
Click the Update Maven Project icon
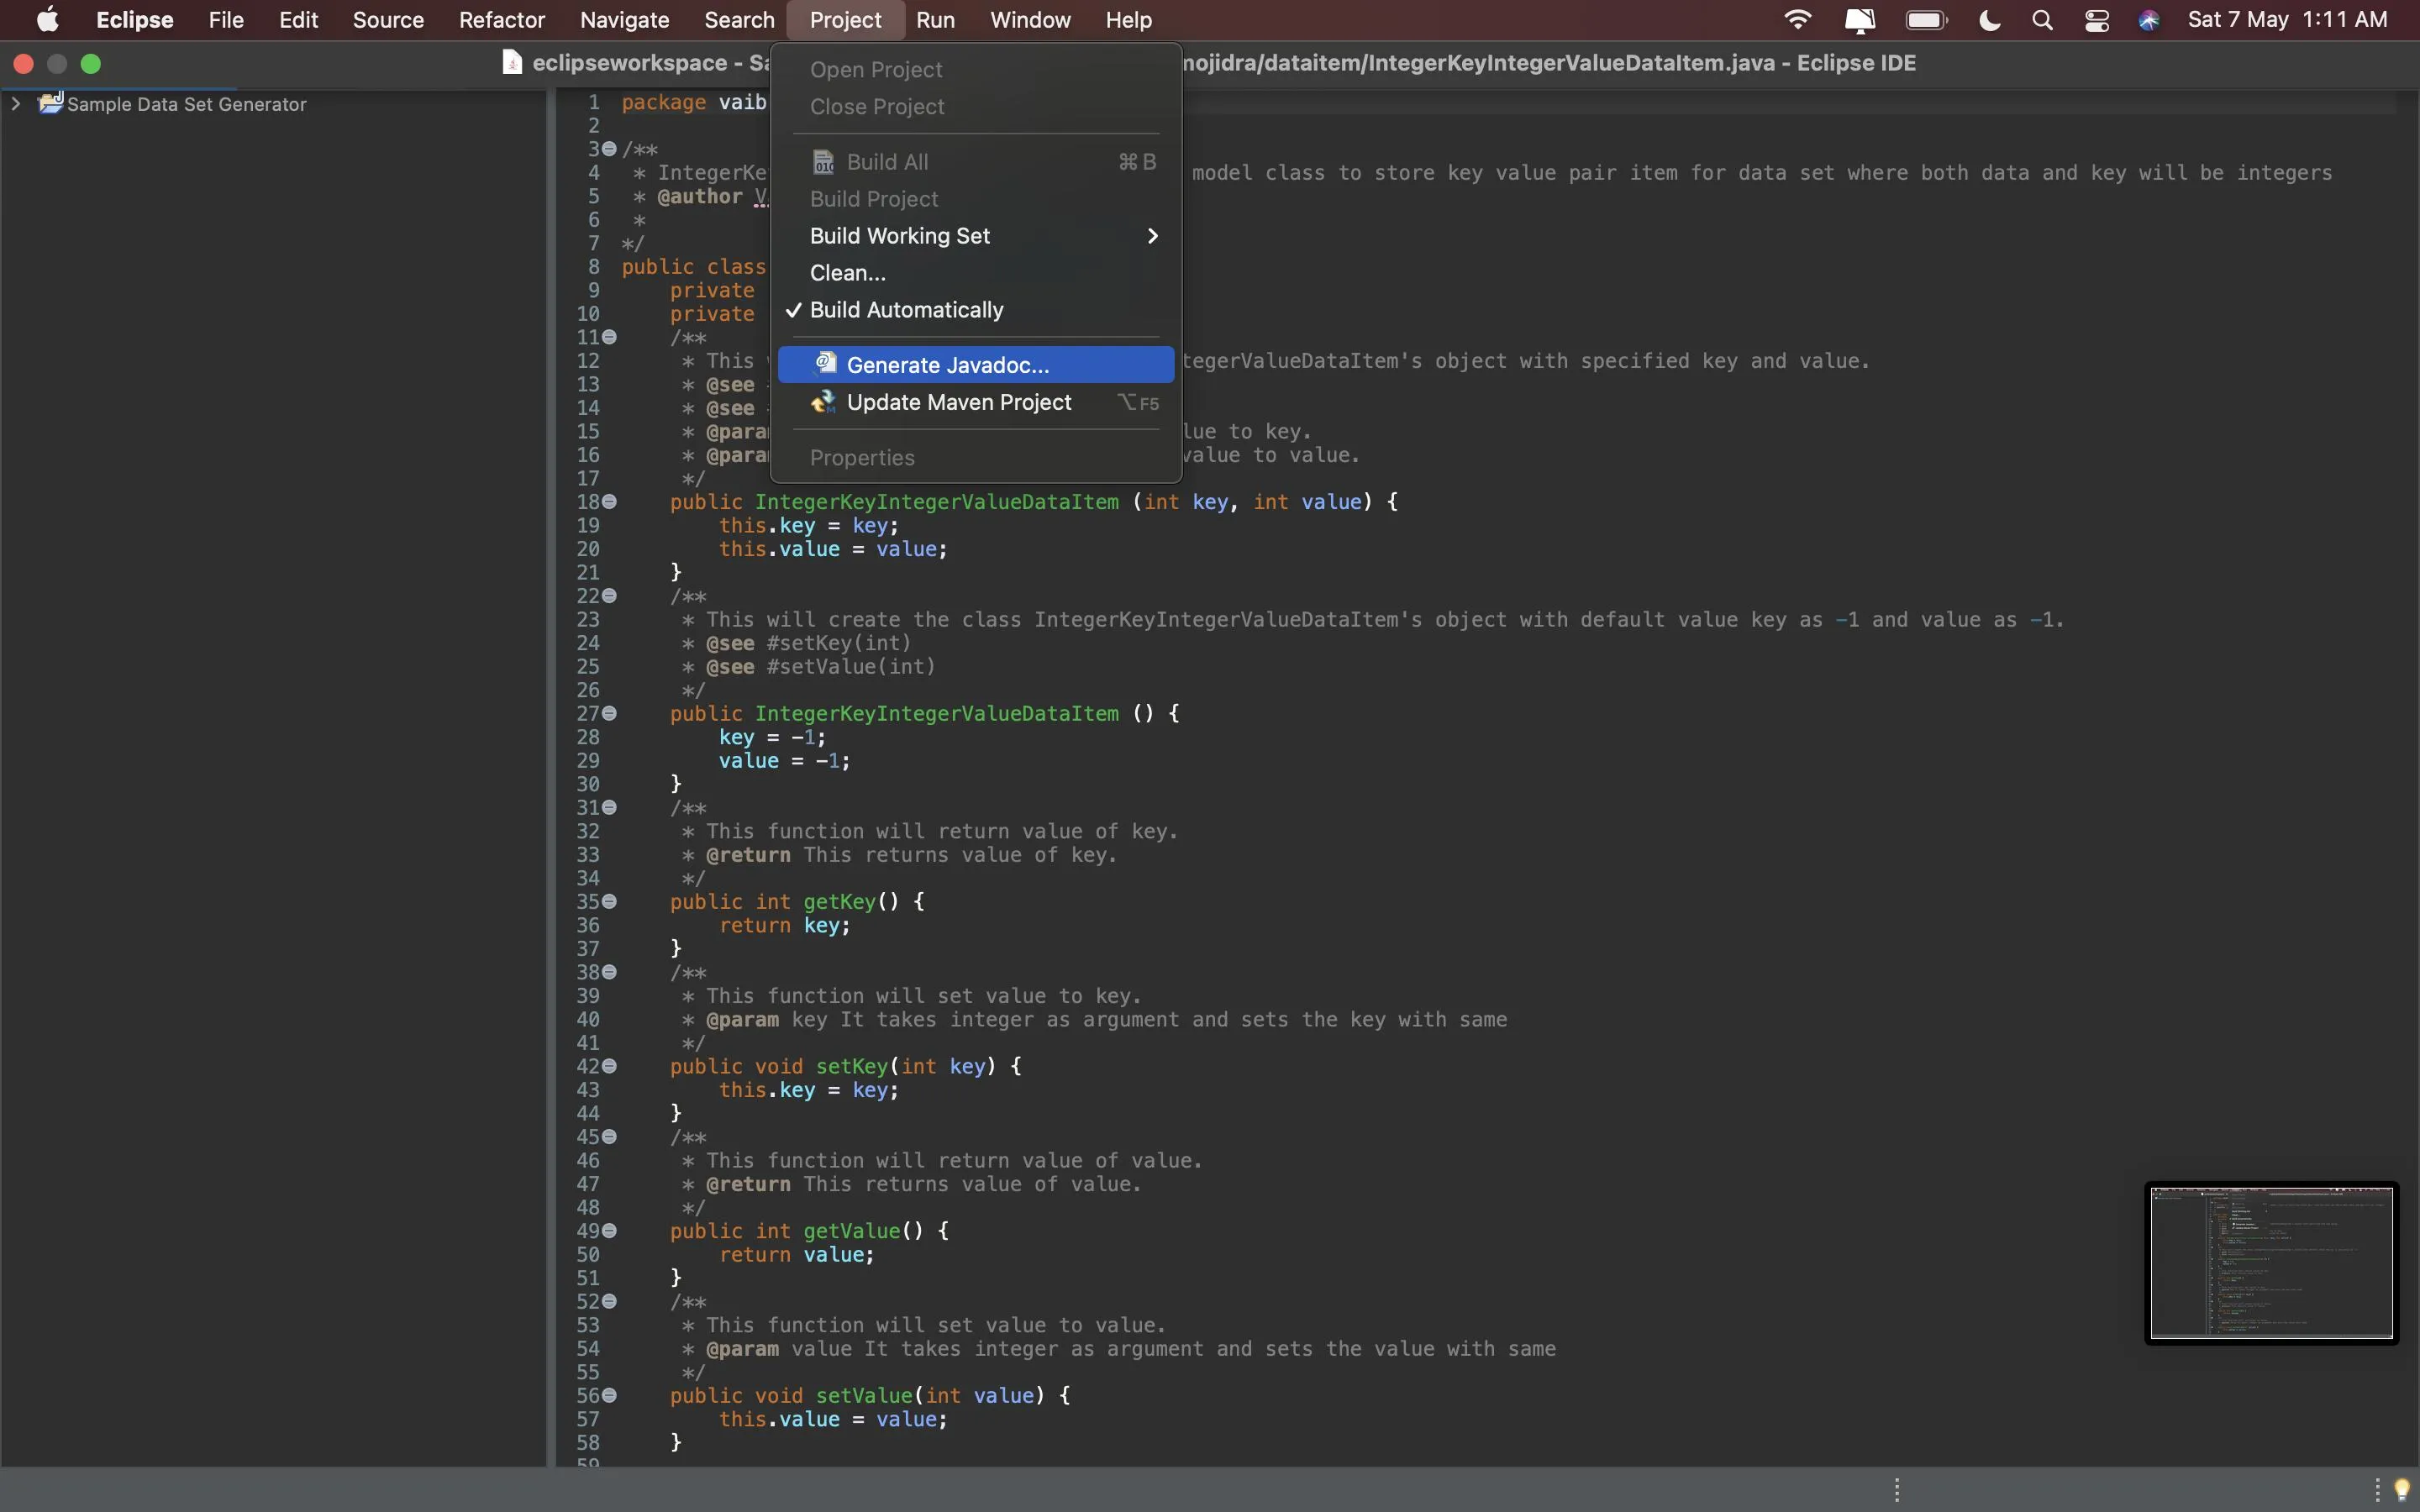823,402
